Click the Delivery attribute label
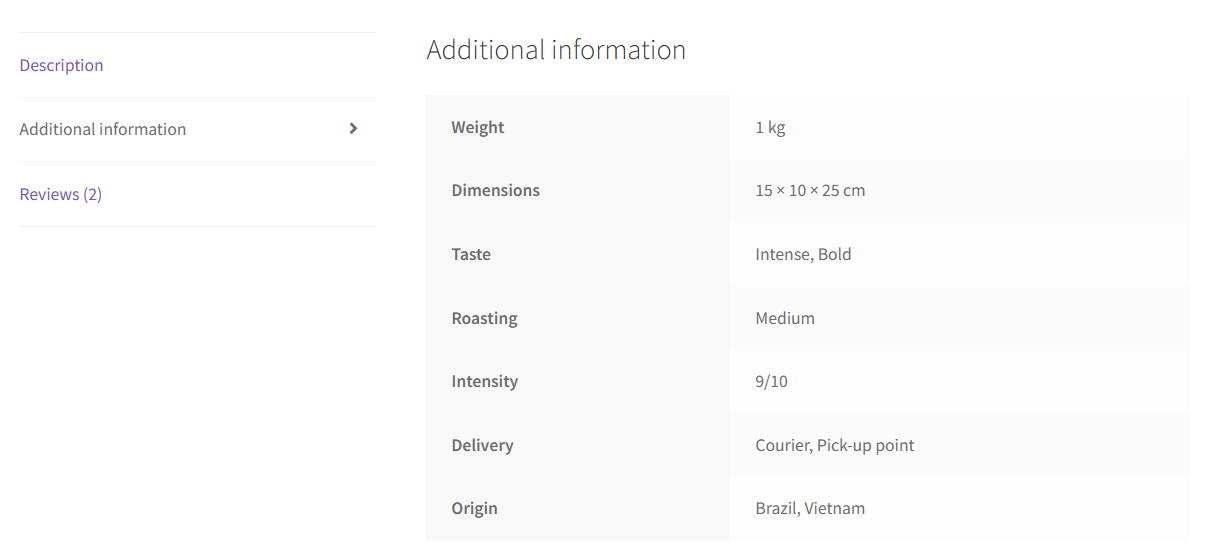Viewport: 1209px width, 554px height. [482, 445]
